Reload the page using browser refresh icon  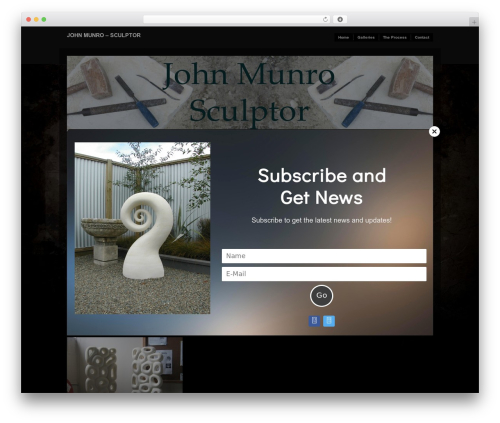click(325, 19)
